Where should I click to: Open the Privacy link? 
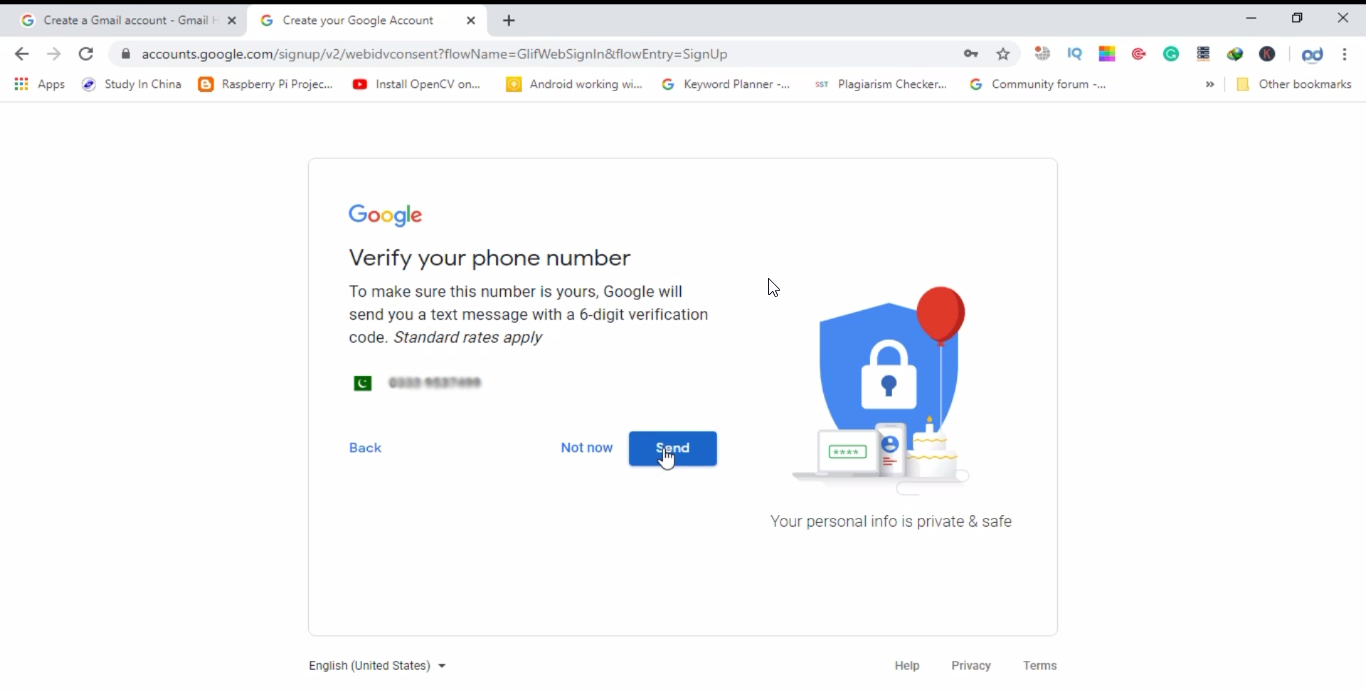point(971,665)
